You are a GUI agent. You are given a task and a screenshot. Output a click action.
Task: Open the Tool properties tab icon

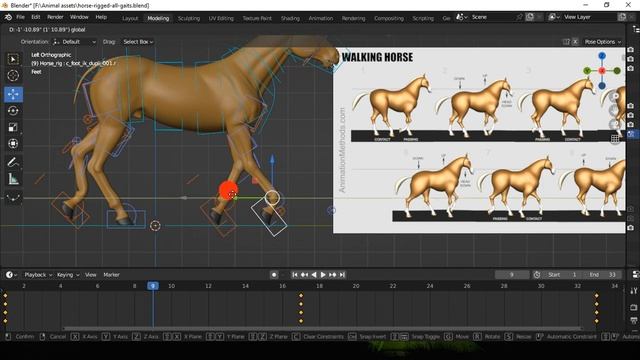(634, 291)
